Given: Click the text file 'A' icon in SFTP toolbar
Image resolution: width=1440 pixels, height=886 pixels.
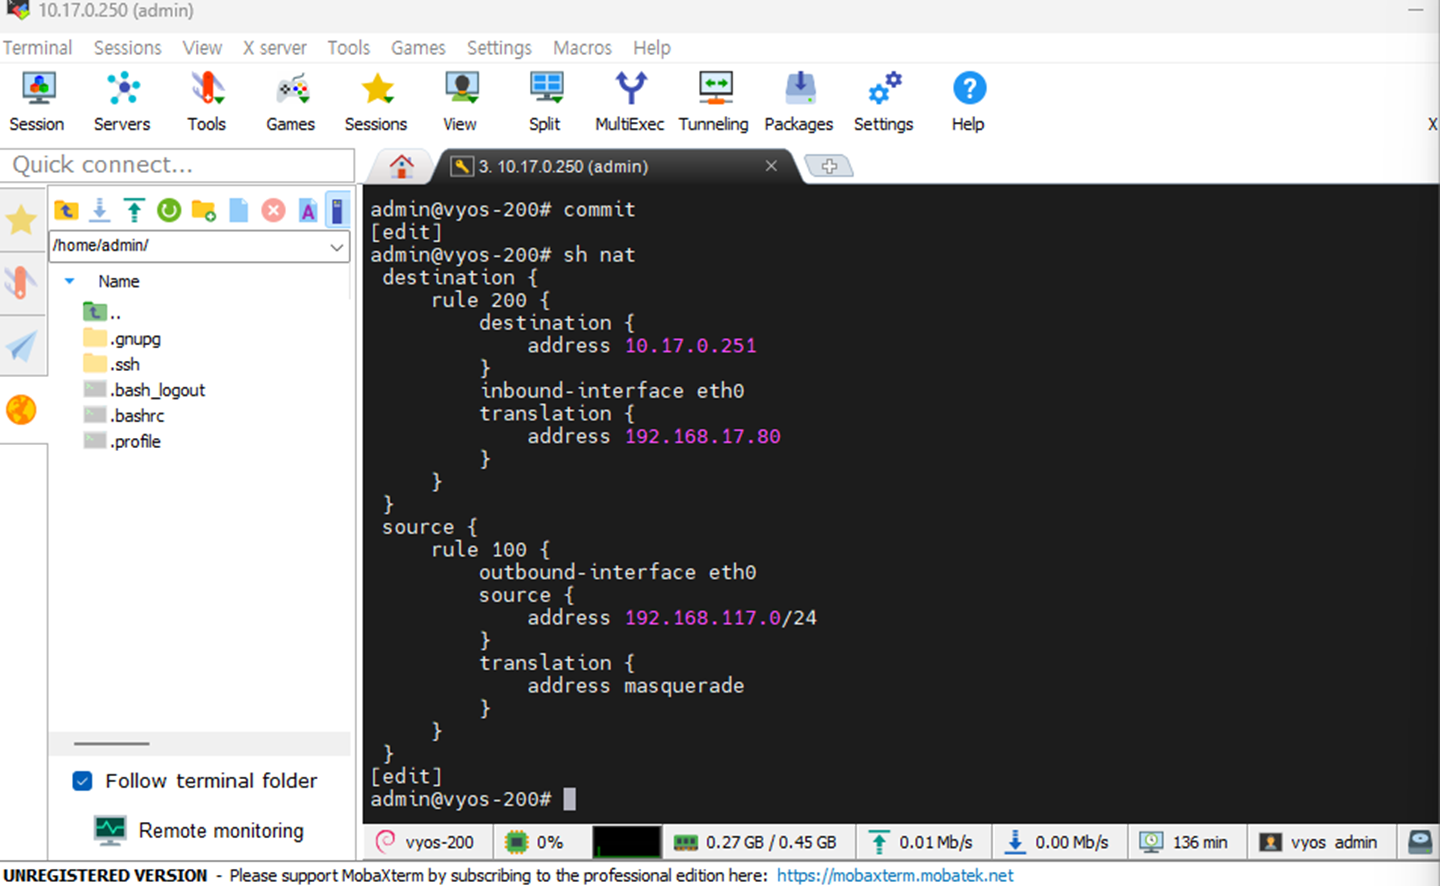Looking at the screenshot, I should [x=308, y=210].
